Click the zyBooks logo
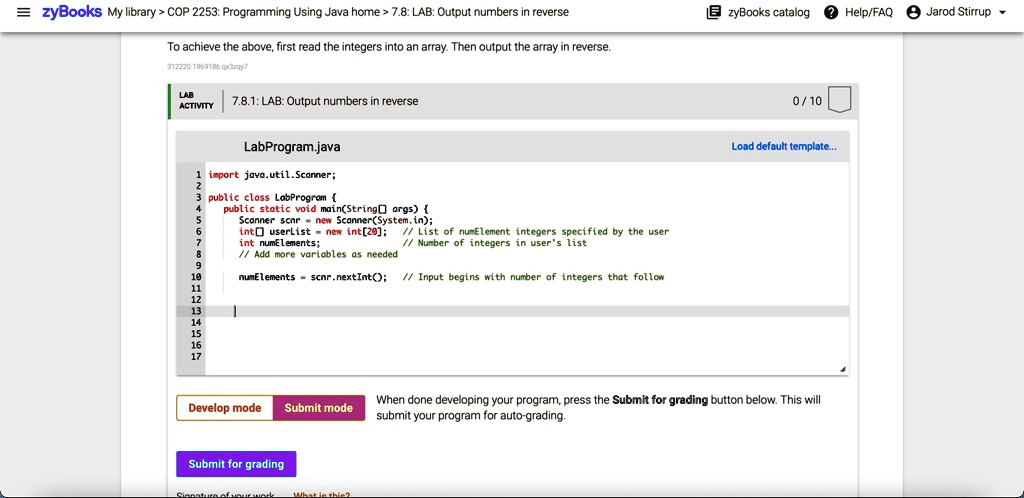 click(72, 12)
